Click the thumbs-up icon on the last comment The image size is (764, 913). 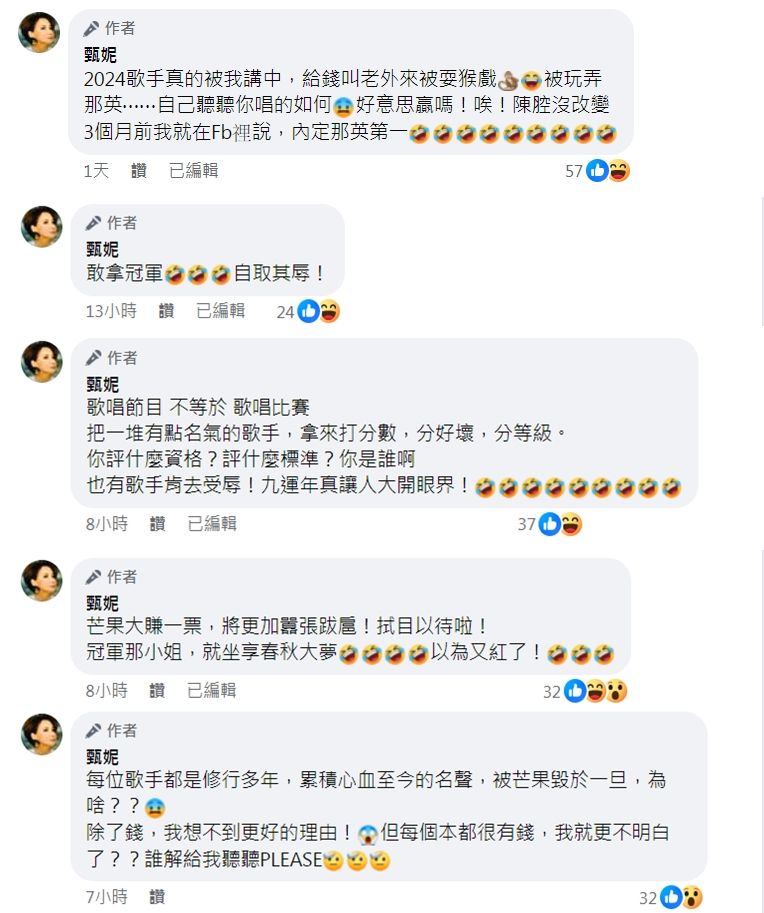pyautogui.click(x=671, y=897)
